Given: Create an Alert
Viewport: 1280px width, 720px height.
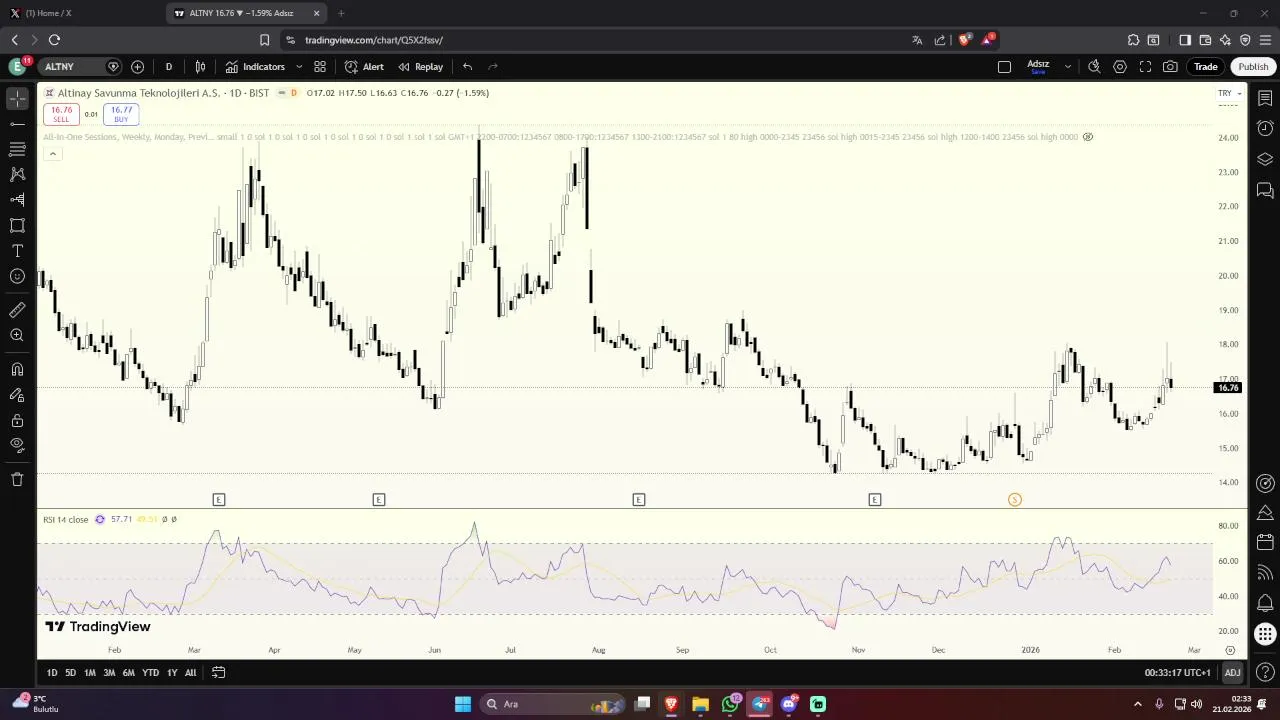Looking at the screenshot, I should (364, 67).
